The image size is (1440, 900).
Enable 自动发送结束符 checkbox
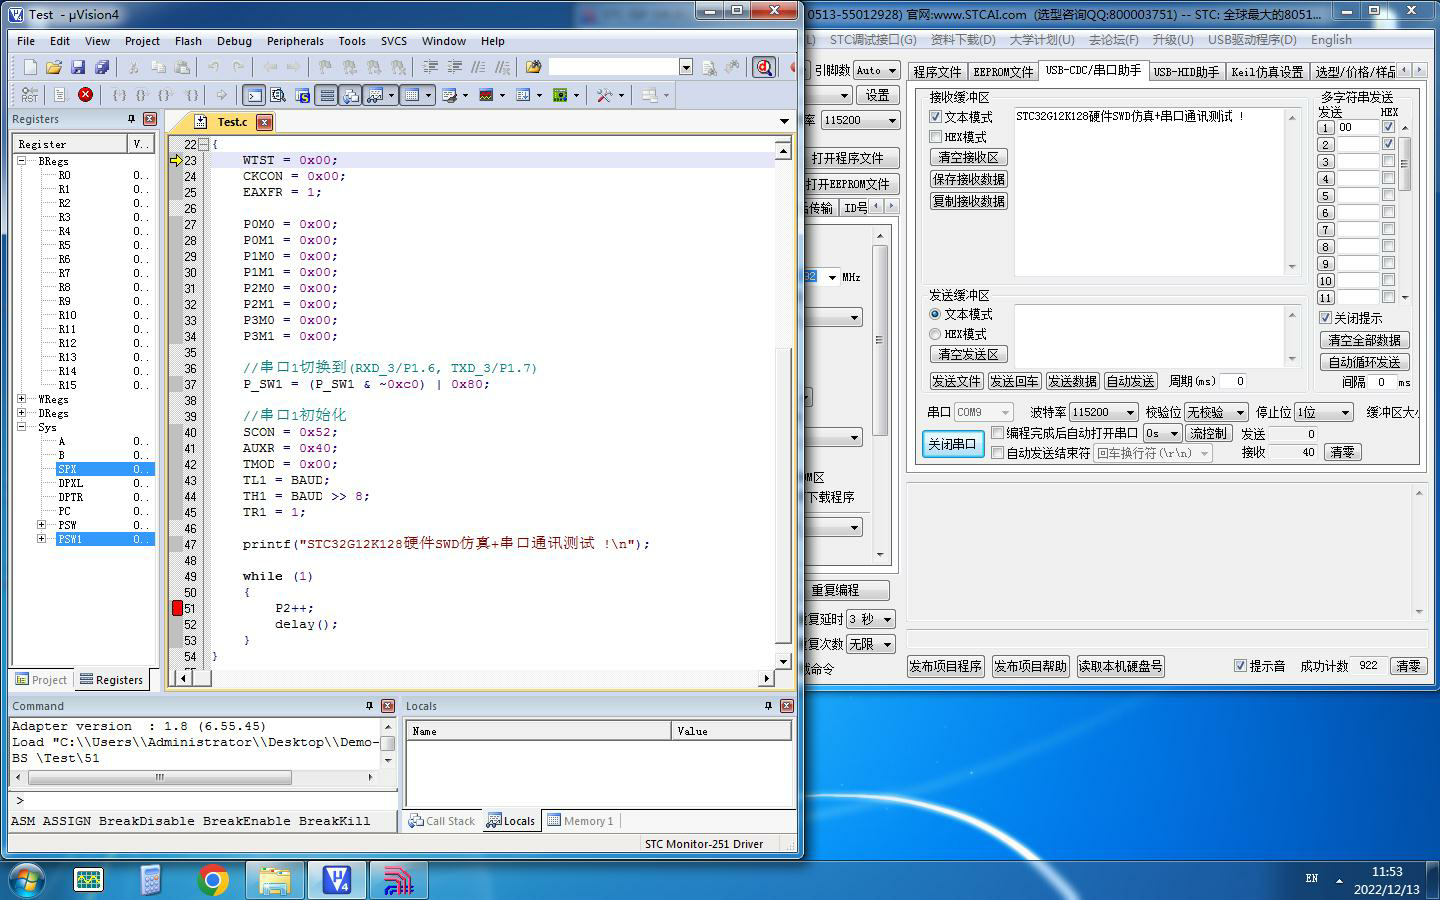(x=997, y=453)
